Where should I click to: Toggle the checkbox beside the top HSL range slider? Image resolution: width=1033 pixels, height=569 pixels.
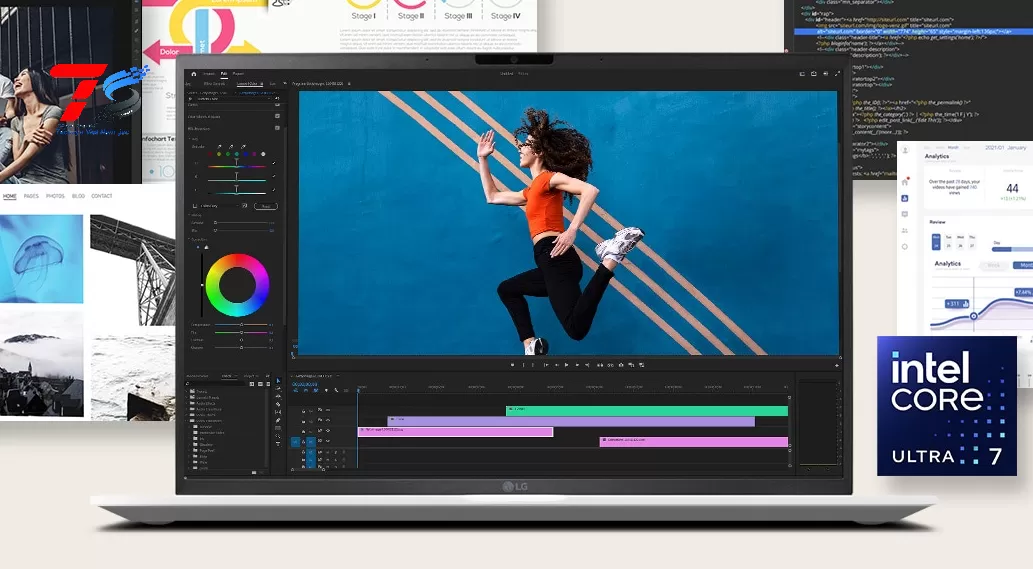274,164
